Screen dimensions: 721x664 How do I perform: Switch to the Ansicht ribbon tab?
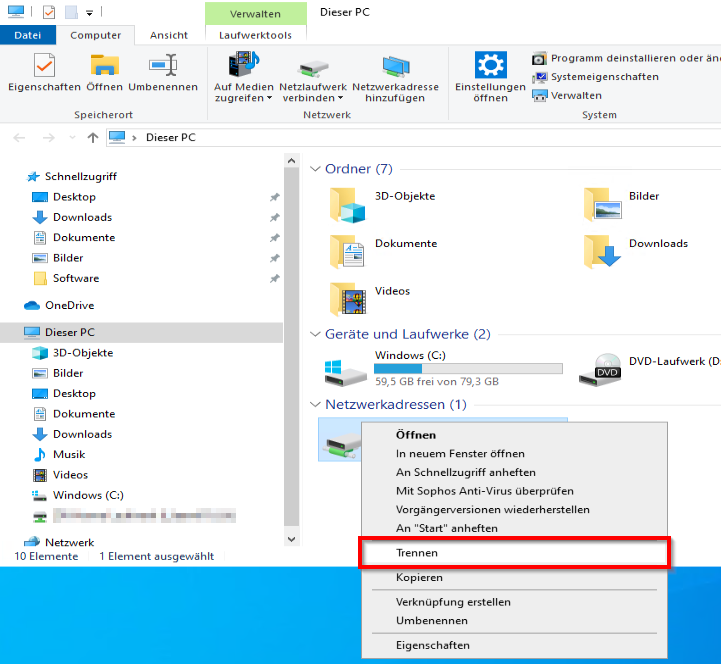coord(169,35)
